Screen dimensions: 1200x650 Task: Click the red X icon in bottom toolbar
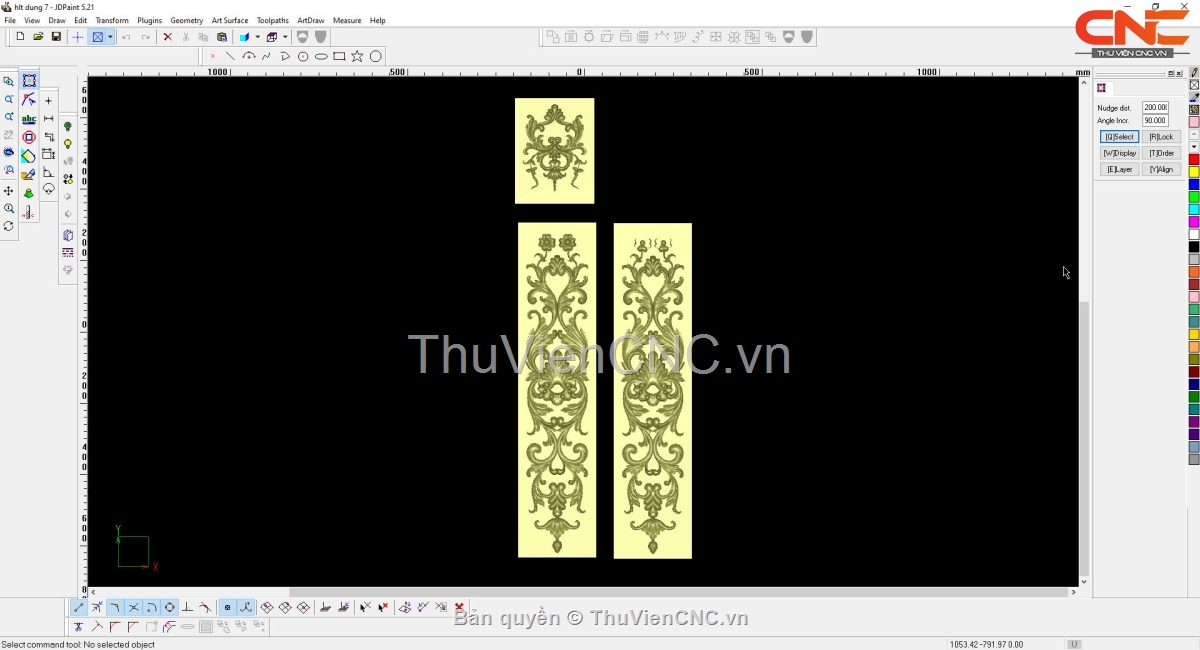click(459, 607)
